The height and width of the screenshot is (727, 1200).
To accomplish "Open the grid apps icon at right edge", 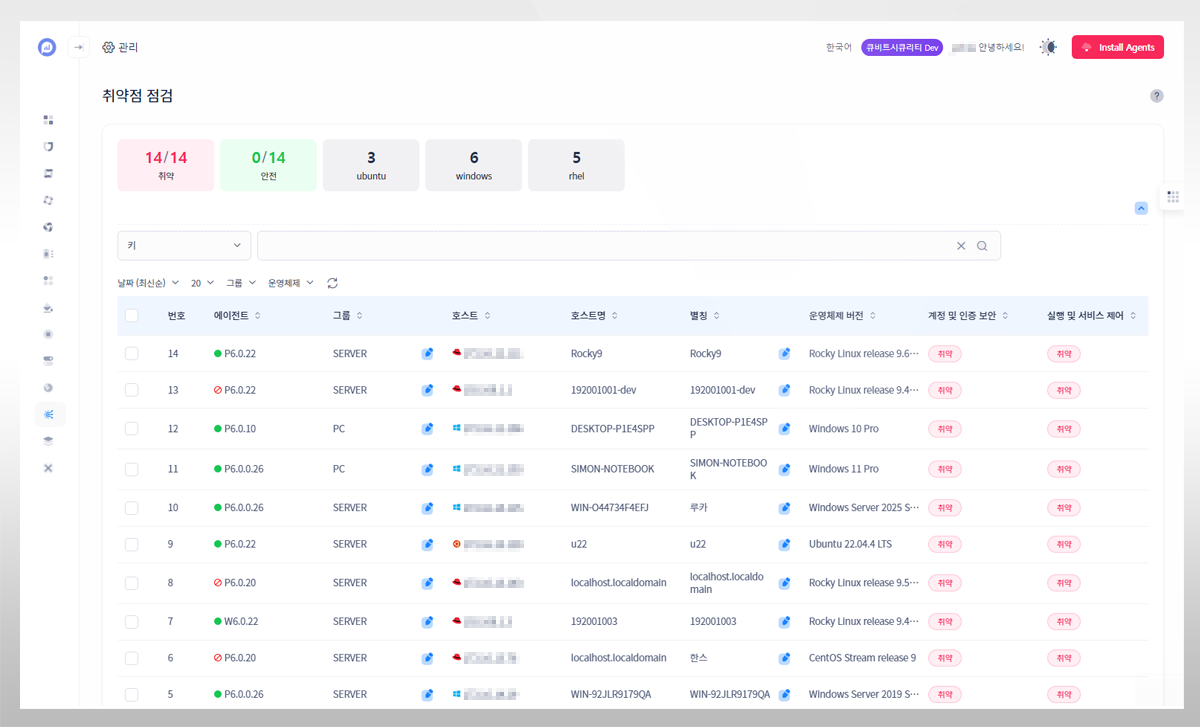I will point(1173,197).
